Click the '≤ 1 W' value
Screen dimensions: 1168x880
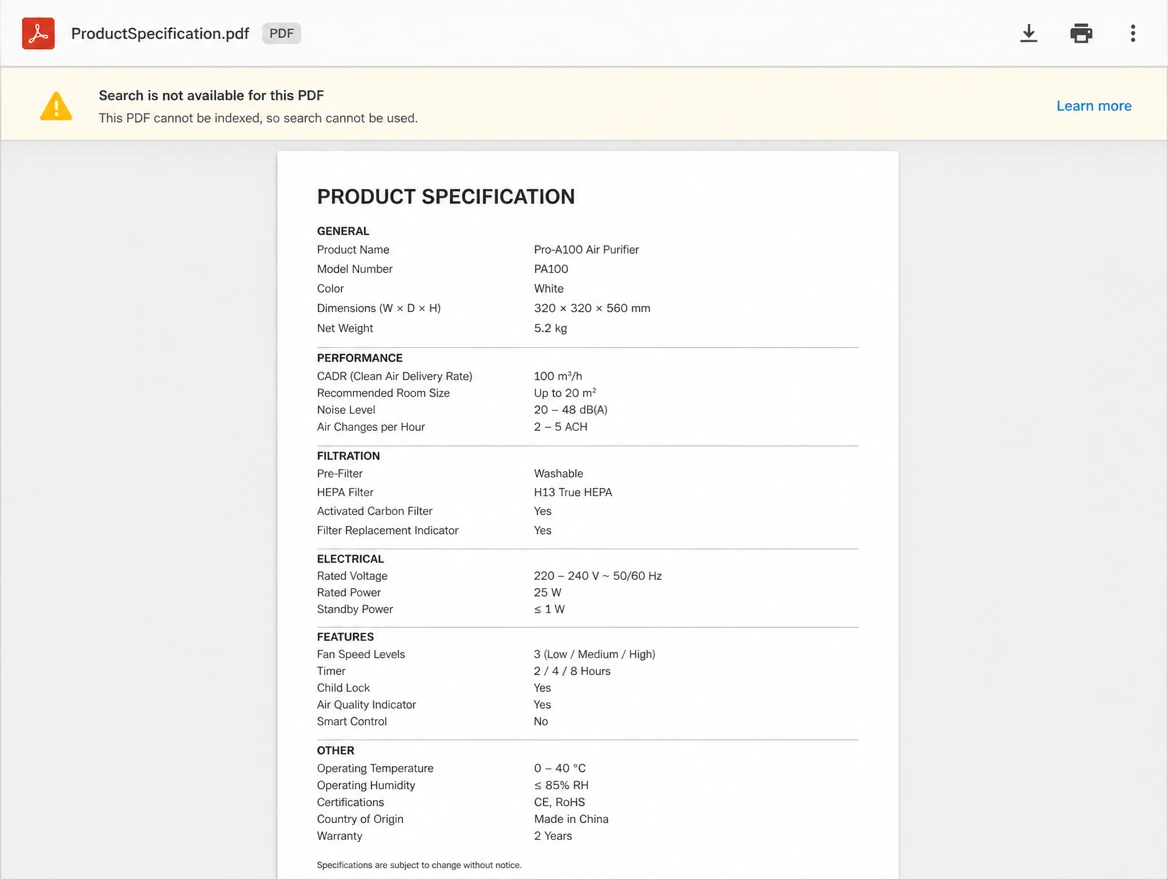549,610
